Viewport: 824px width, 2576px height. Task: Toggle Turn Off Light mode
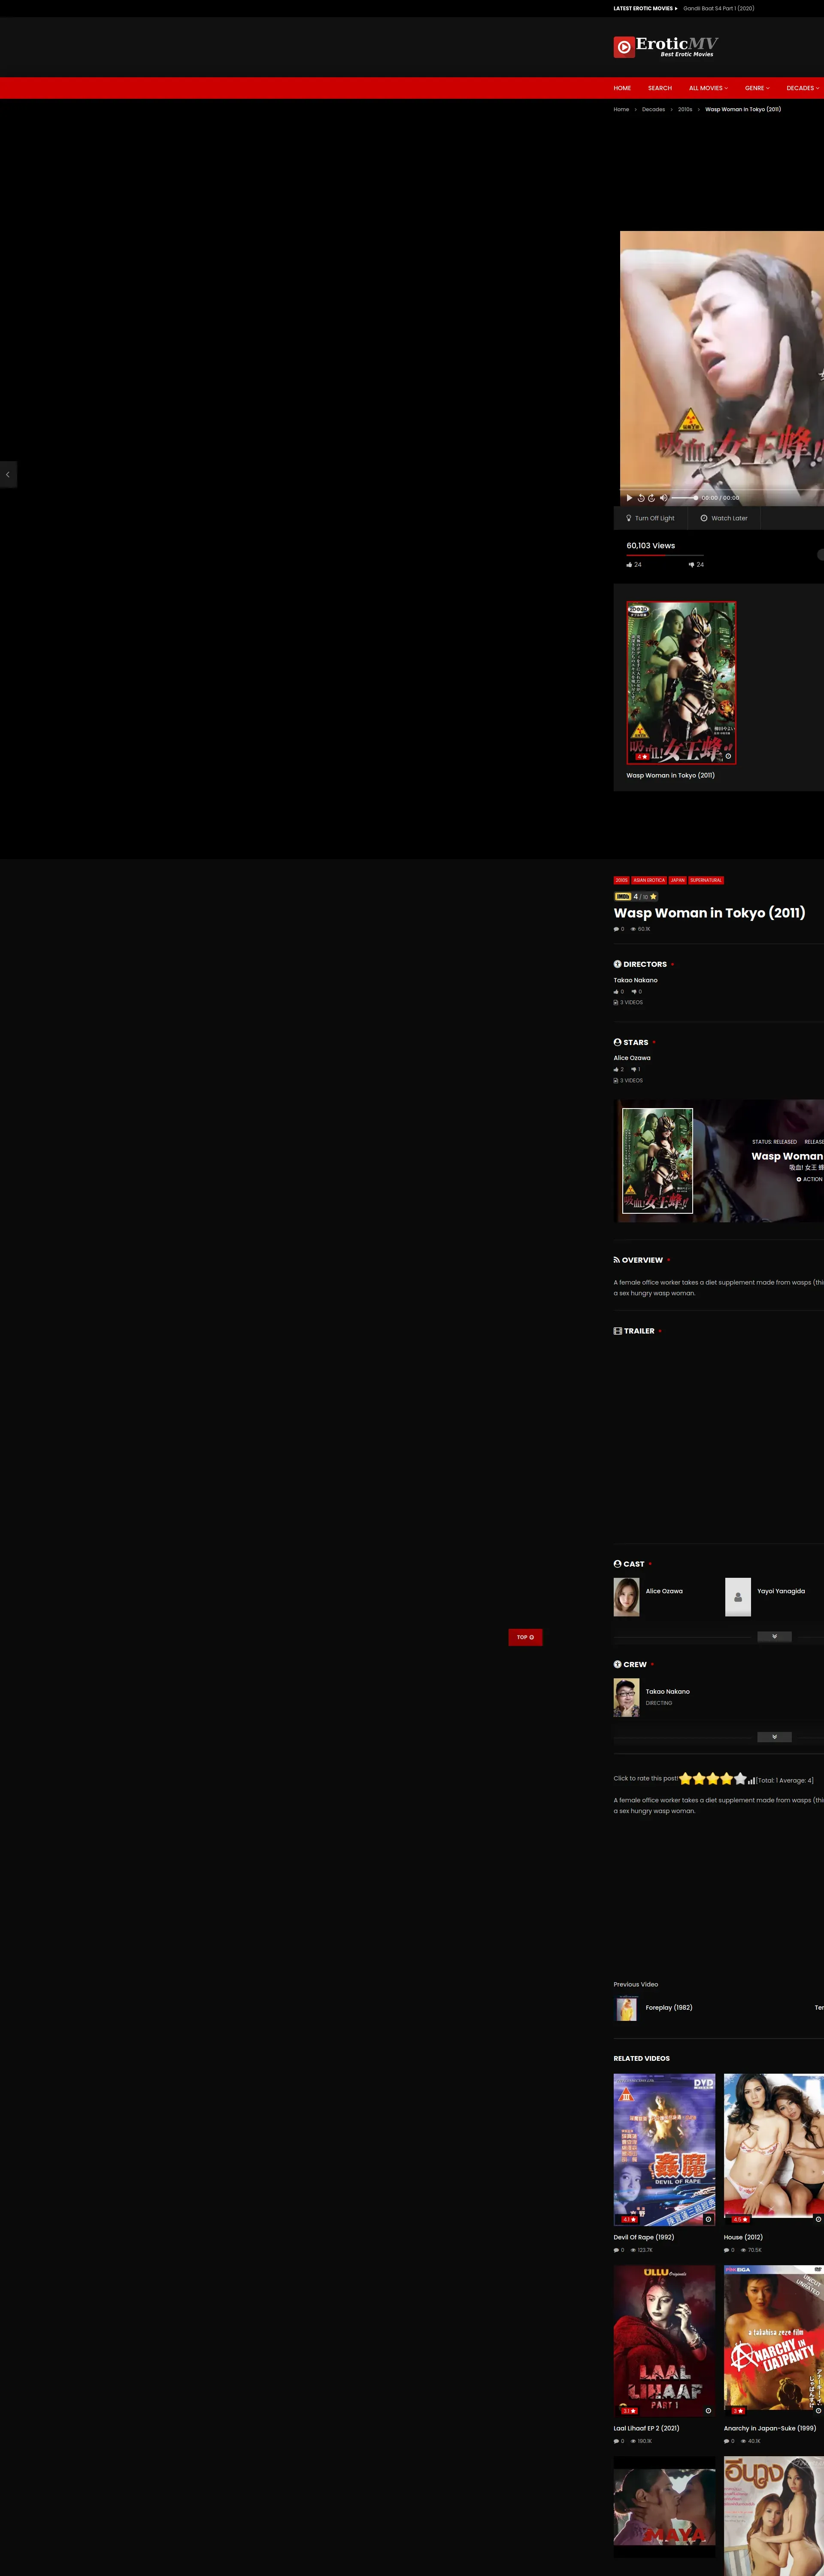tap(650, 518)
